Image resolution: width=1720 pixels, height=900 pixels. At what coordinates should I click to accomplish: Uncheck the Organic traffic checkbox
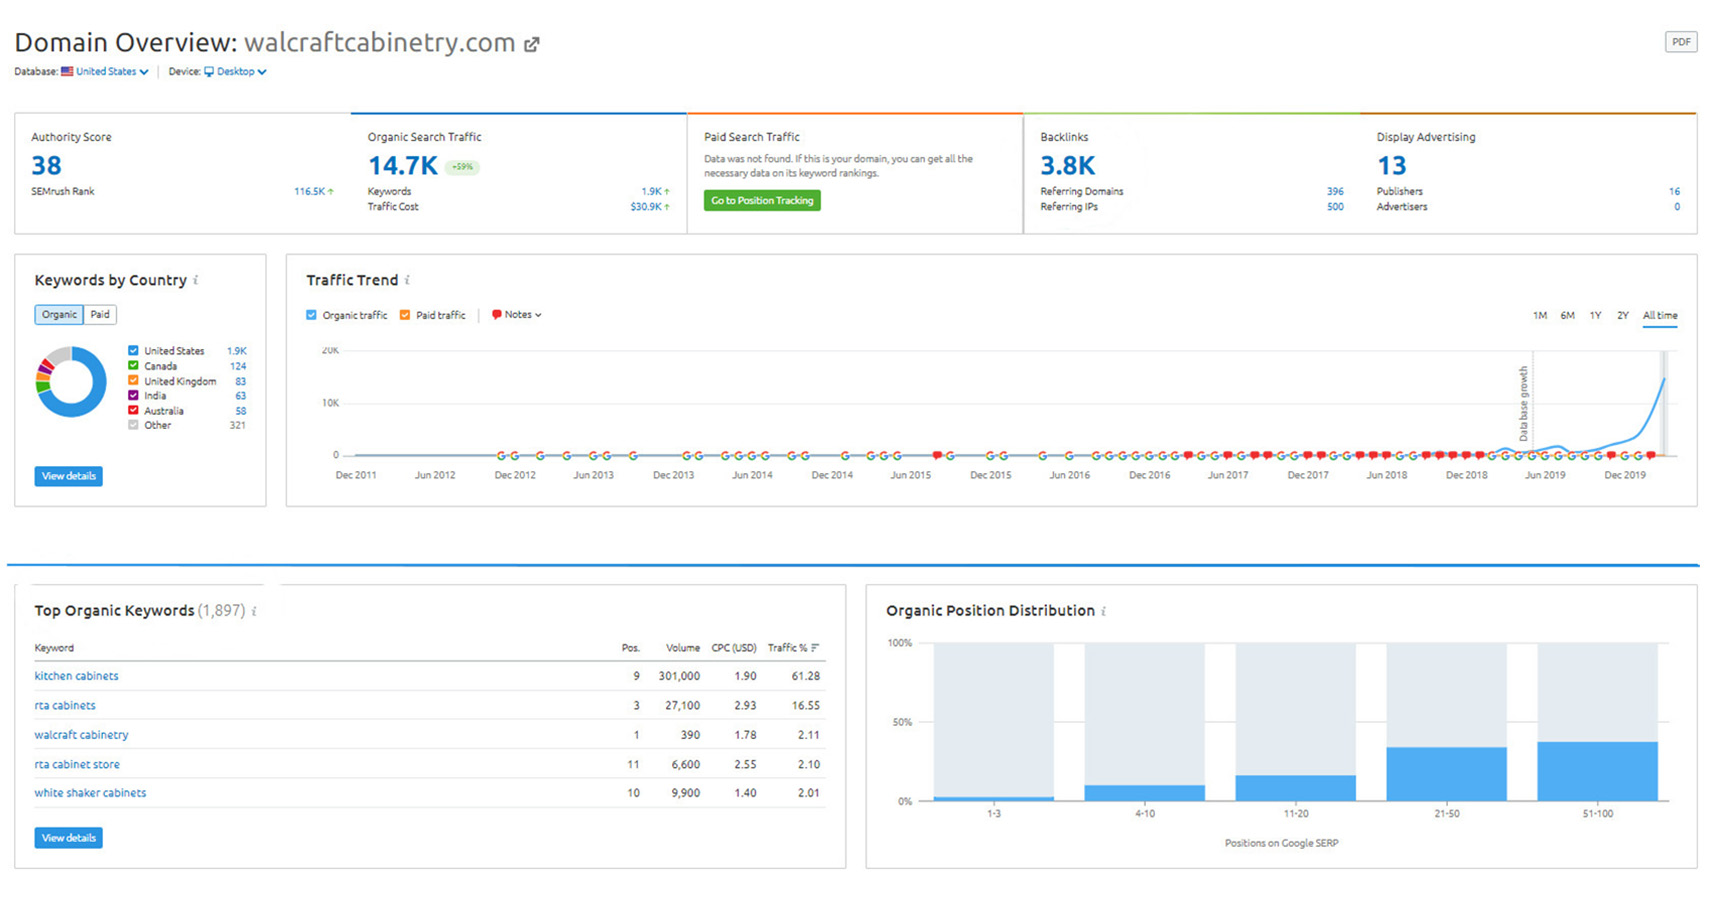pos(311,315)
